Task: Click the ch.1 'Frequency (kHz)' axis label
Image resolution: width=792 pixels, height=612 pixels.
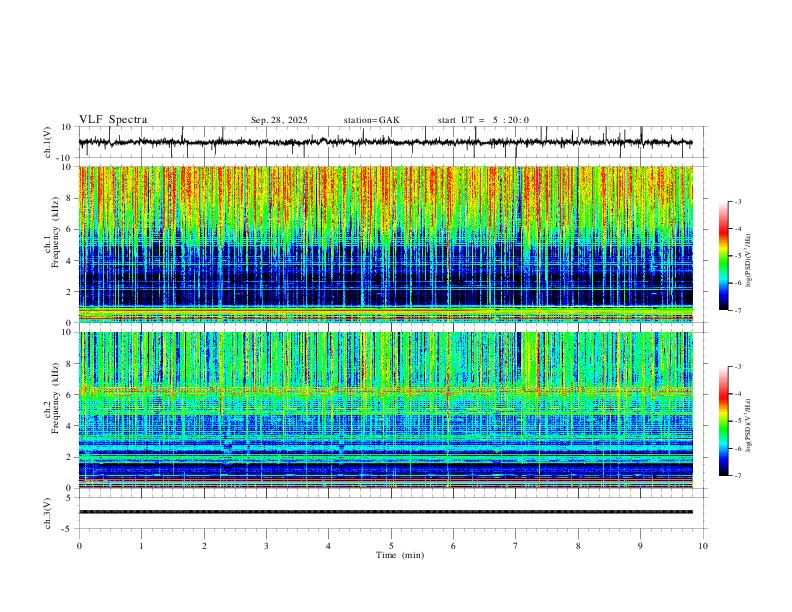Action: [55, 233]
